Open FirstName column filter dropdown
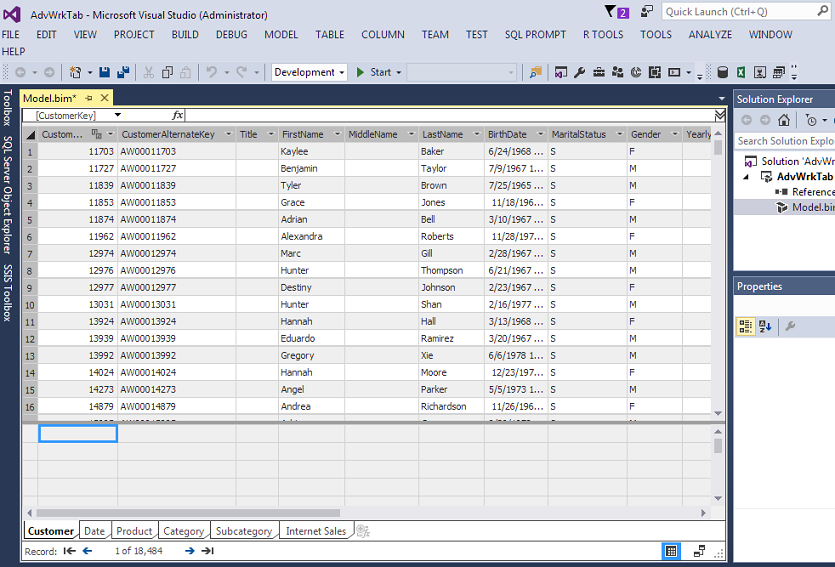 click(x=337, y=134)
